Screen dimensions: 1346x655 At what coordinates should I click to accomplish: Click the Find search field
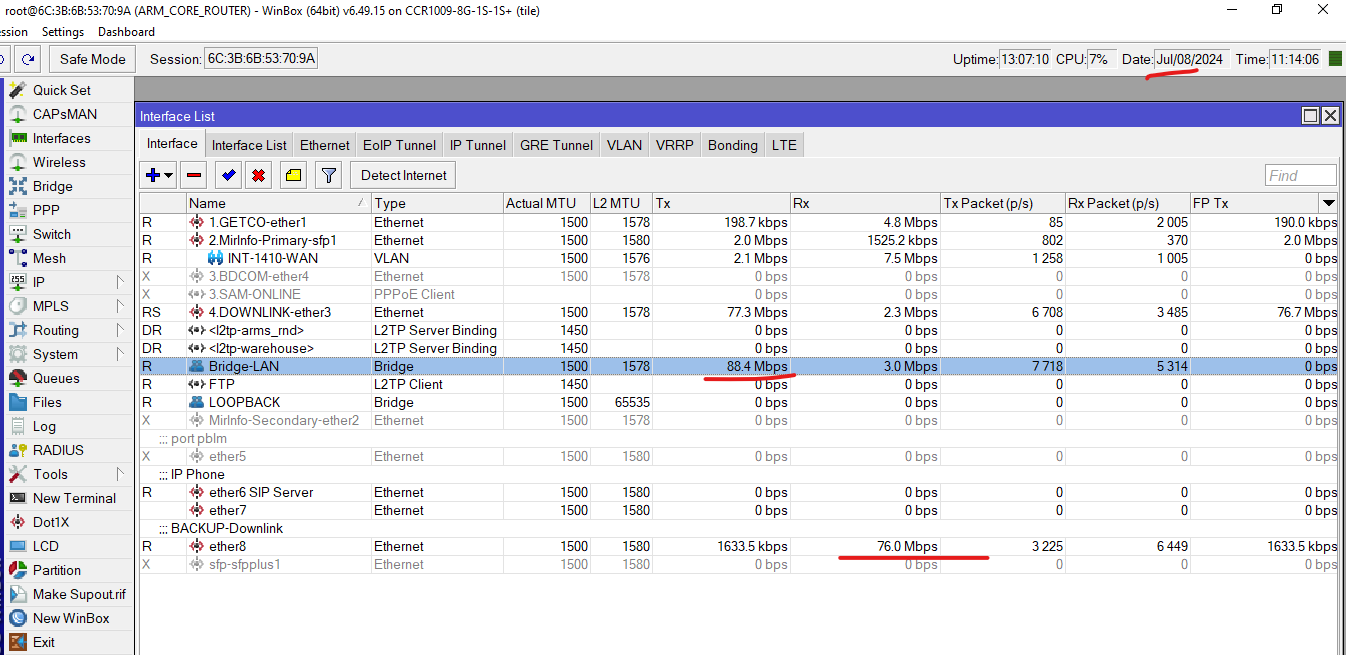click(x=1300, y=176)
